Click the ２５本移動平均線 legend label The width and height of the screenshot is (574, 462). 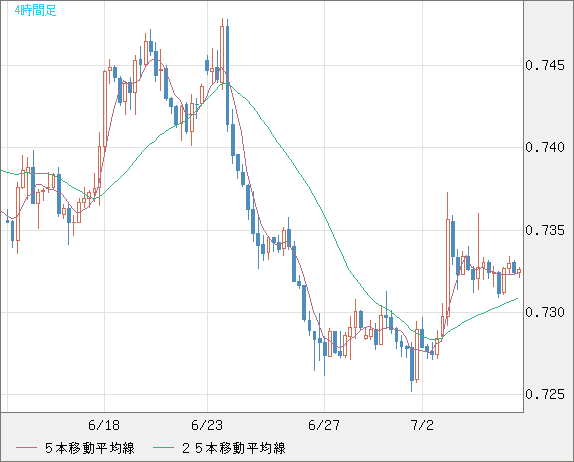(x=234, y=448)
